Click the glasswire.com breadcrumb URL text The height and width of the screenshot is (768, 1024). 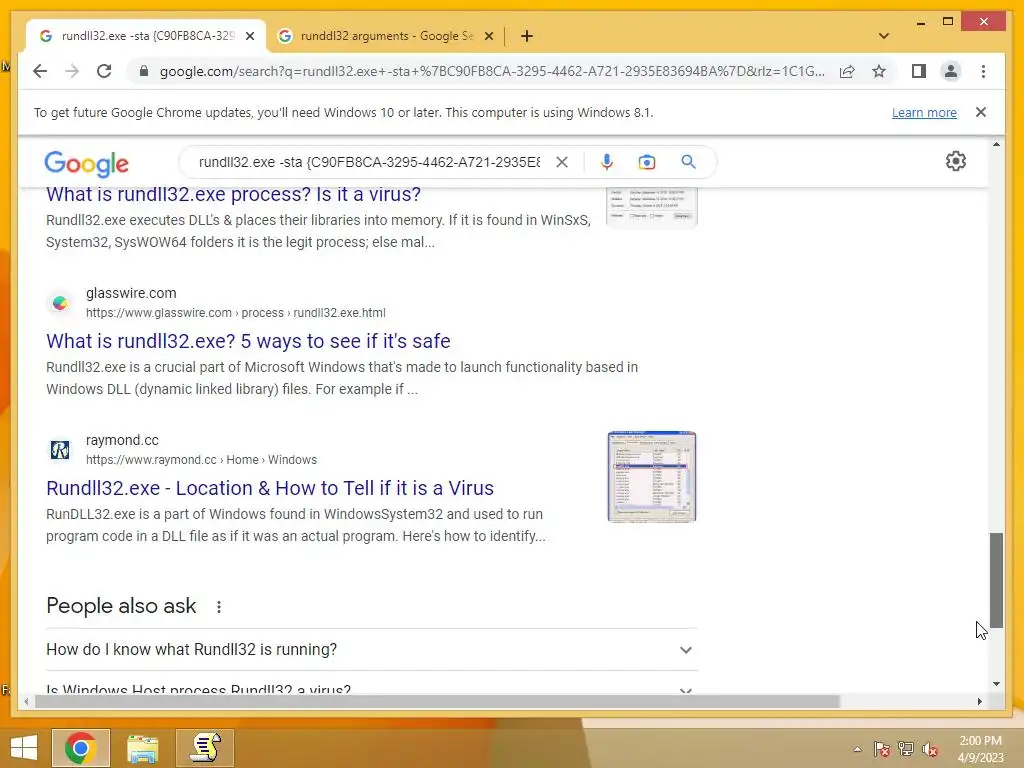pyautogui.click(x=236, y=313)
